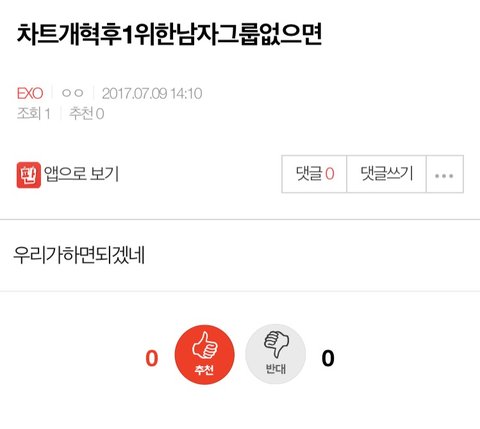Tap the red Pann app icon
The height and width of the screenshot is (429, 480).
[29, 175]
